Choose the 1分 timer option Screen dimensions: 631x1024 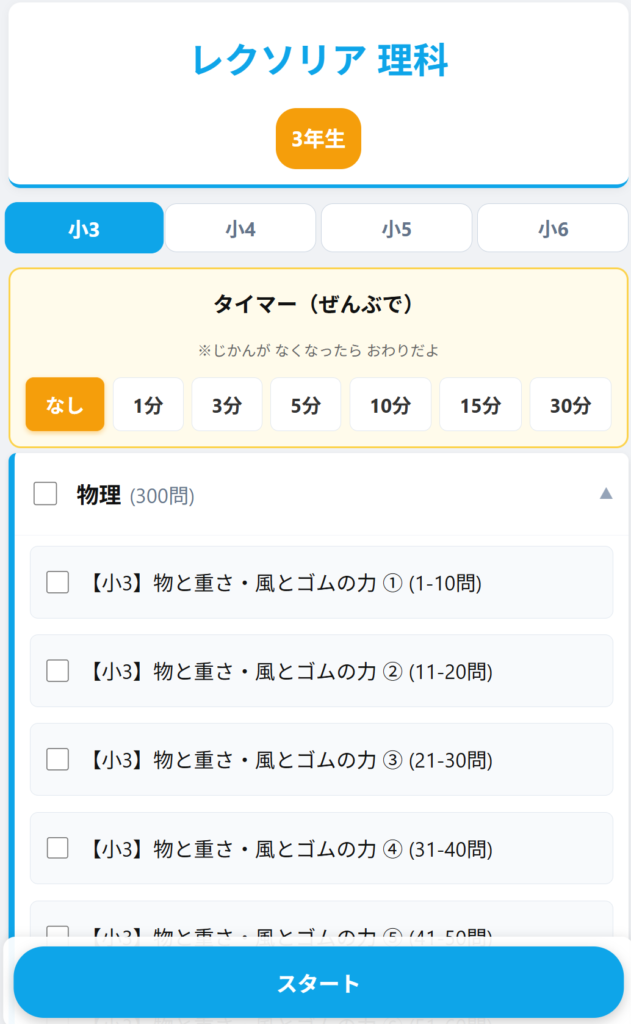pyautogui.click(x=148, y=405)
